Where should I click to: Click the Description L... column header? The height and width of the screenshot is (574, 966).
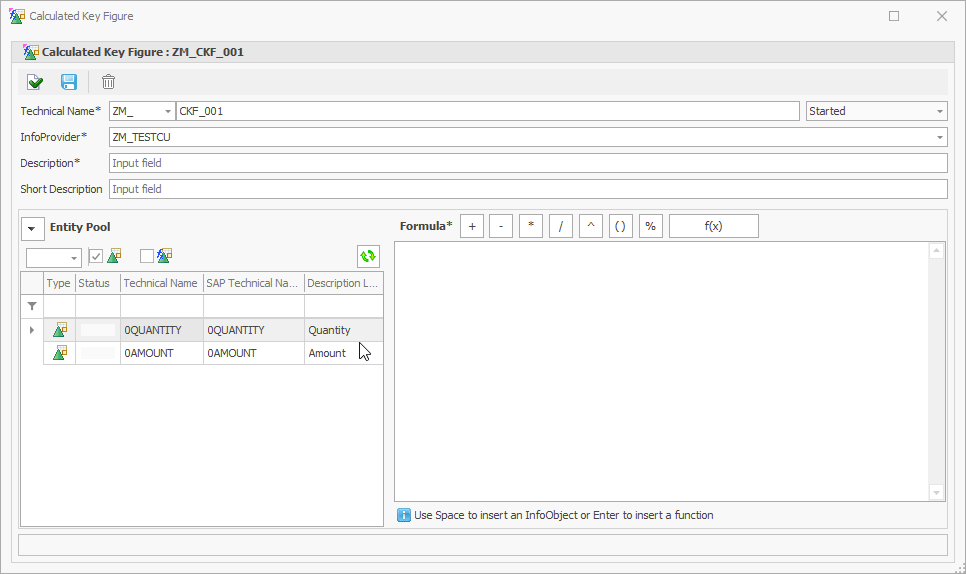(x=341, y=283)
